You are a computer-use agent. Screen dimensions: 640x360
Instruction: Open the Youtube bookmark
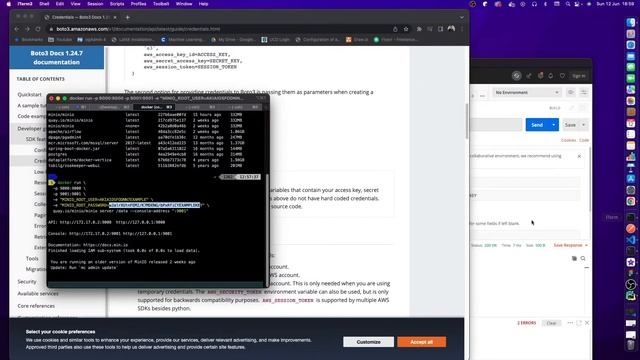pos(60,40)
